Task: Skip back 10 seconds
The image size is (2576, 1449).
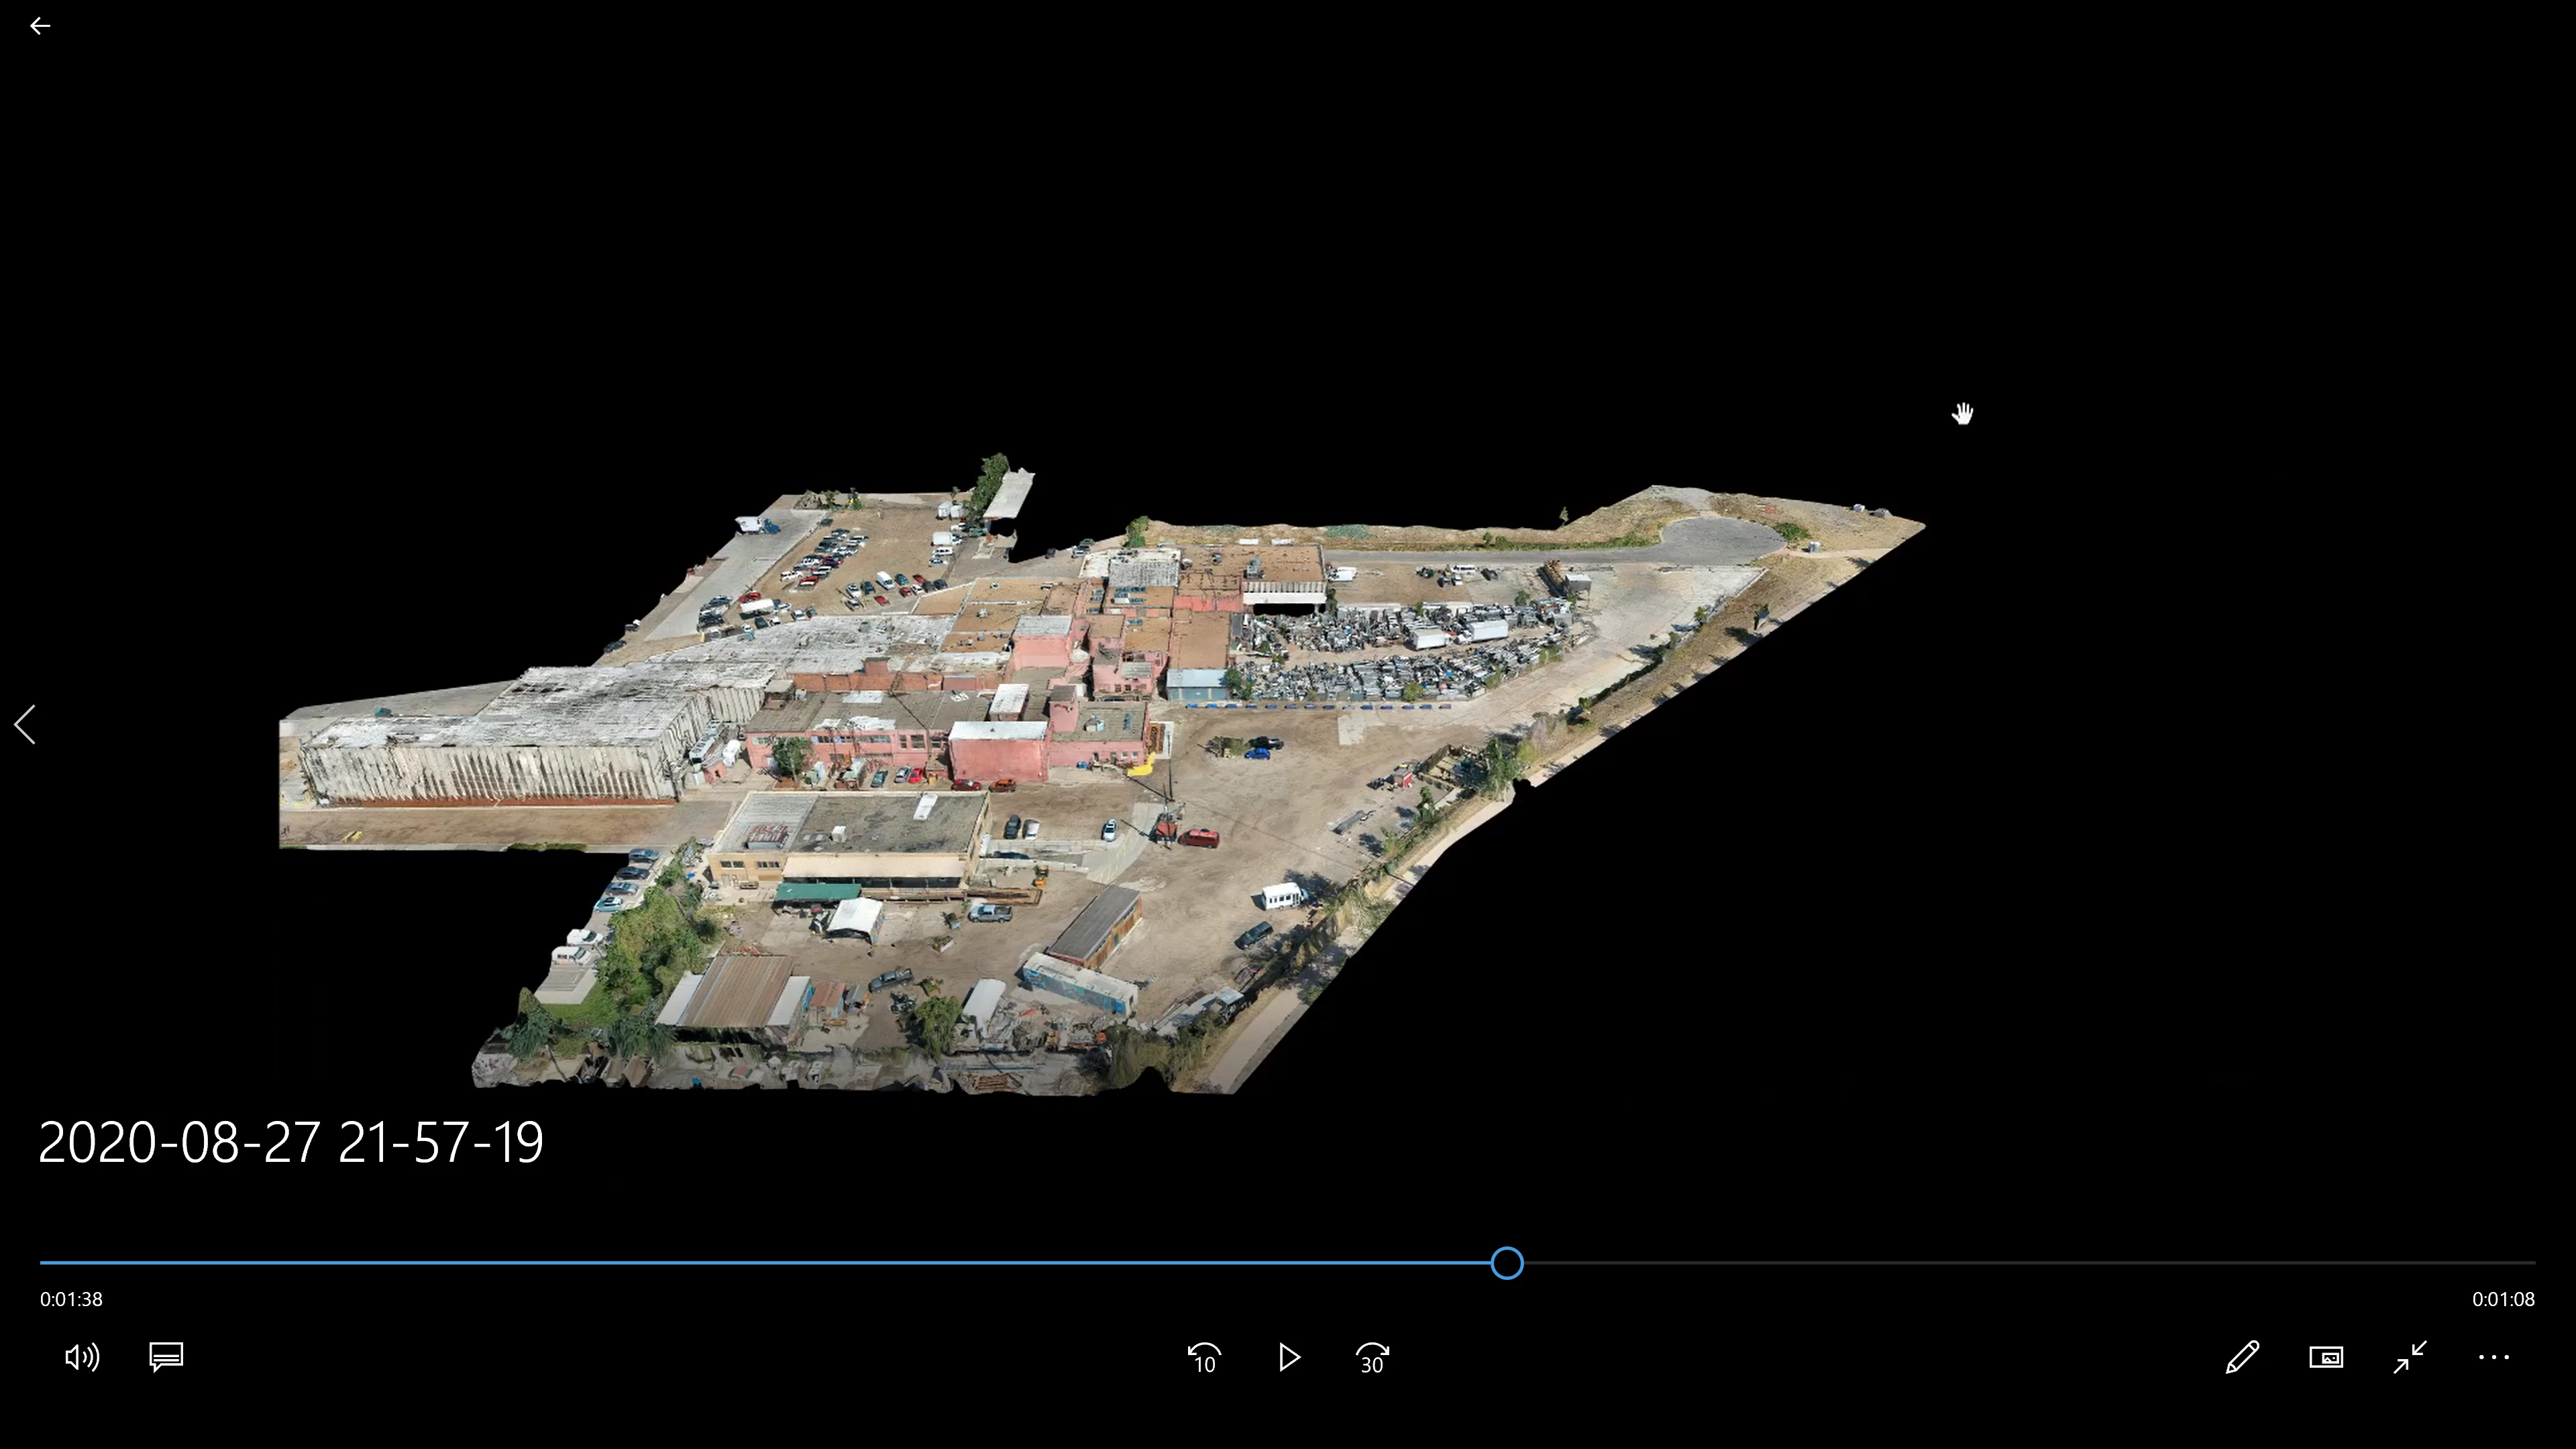Action: click(x=1204, y=1358)
